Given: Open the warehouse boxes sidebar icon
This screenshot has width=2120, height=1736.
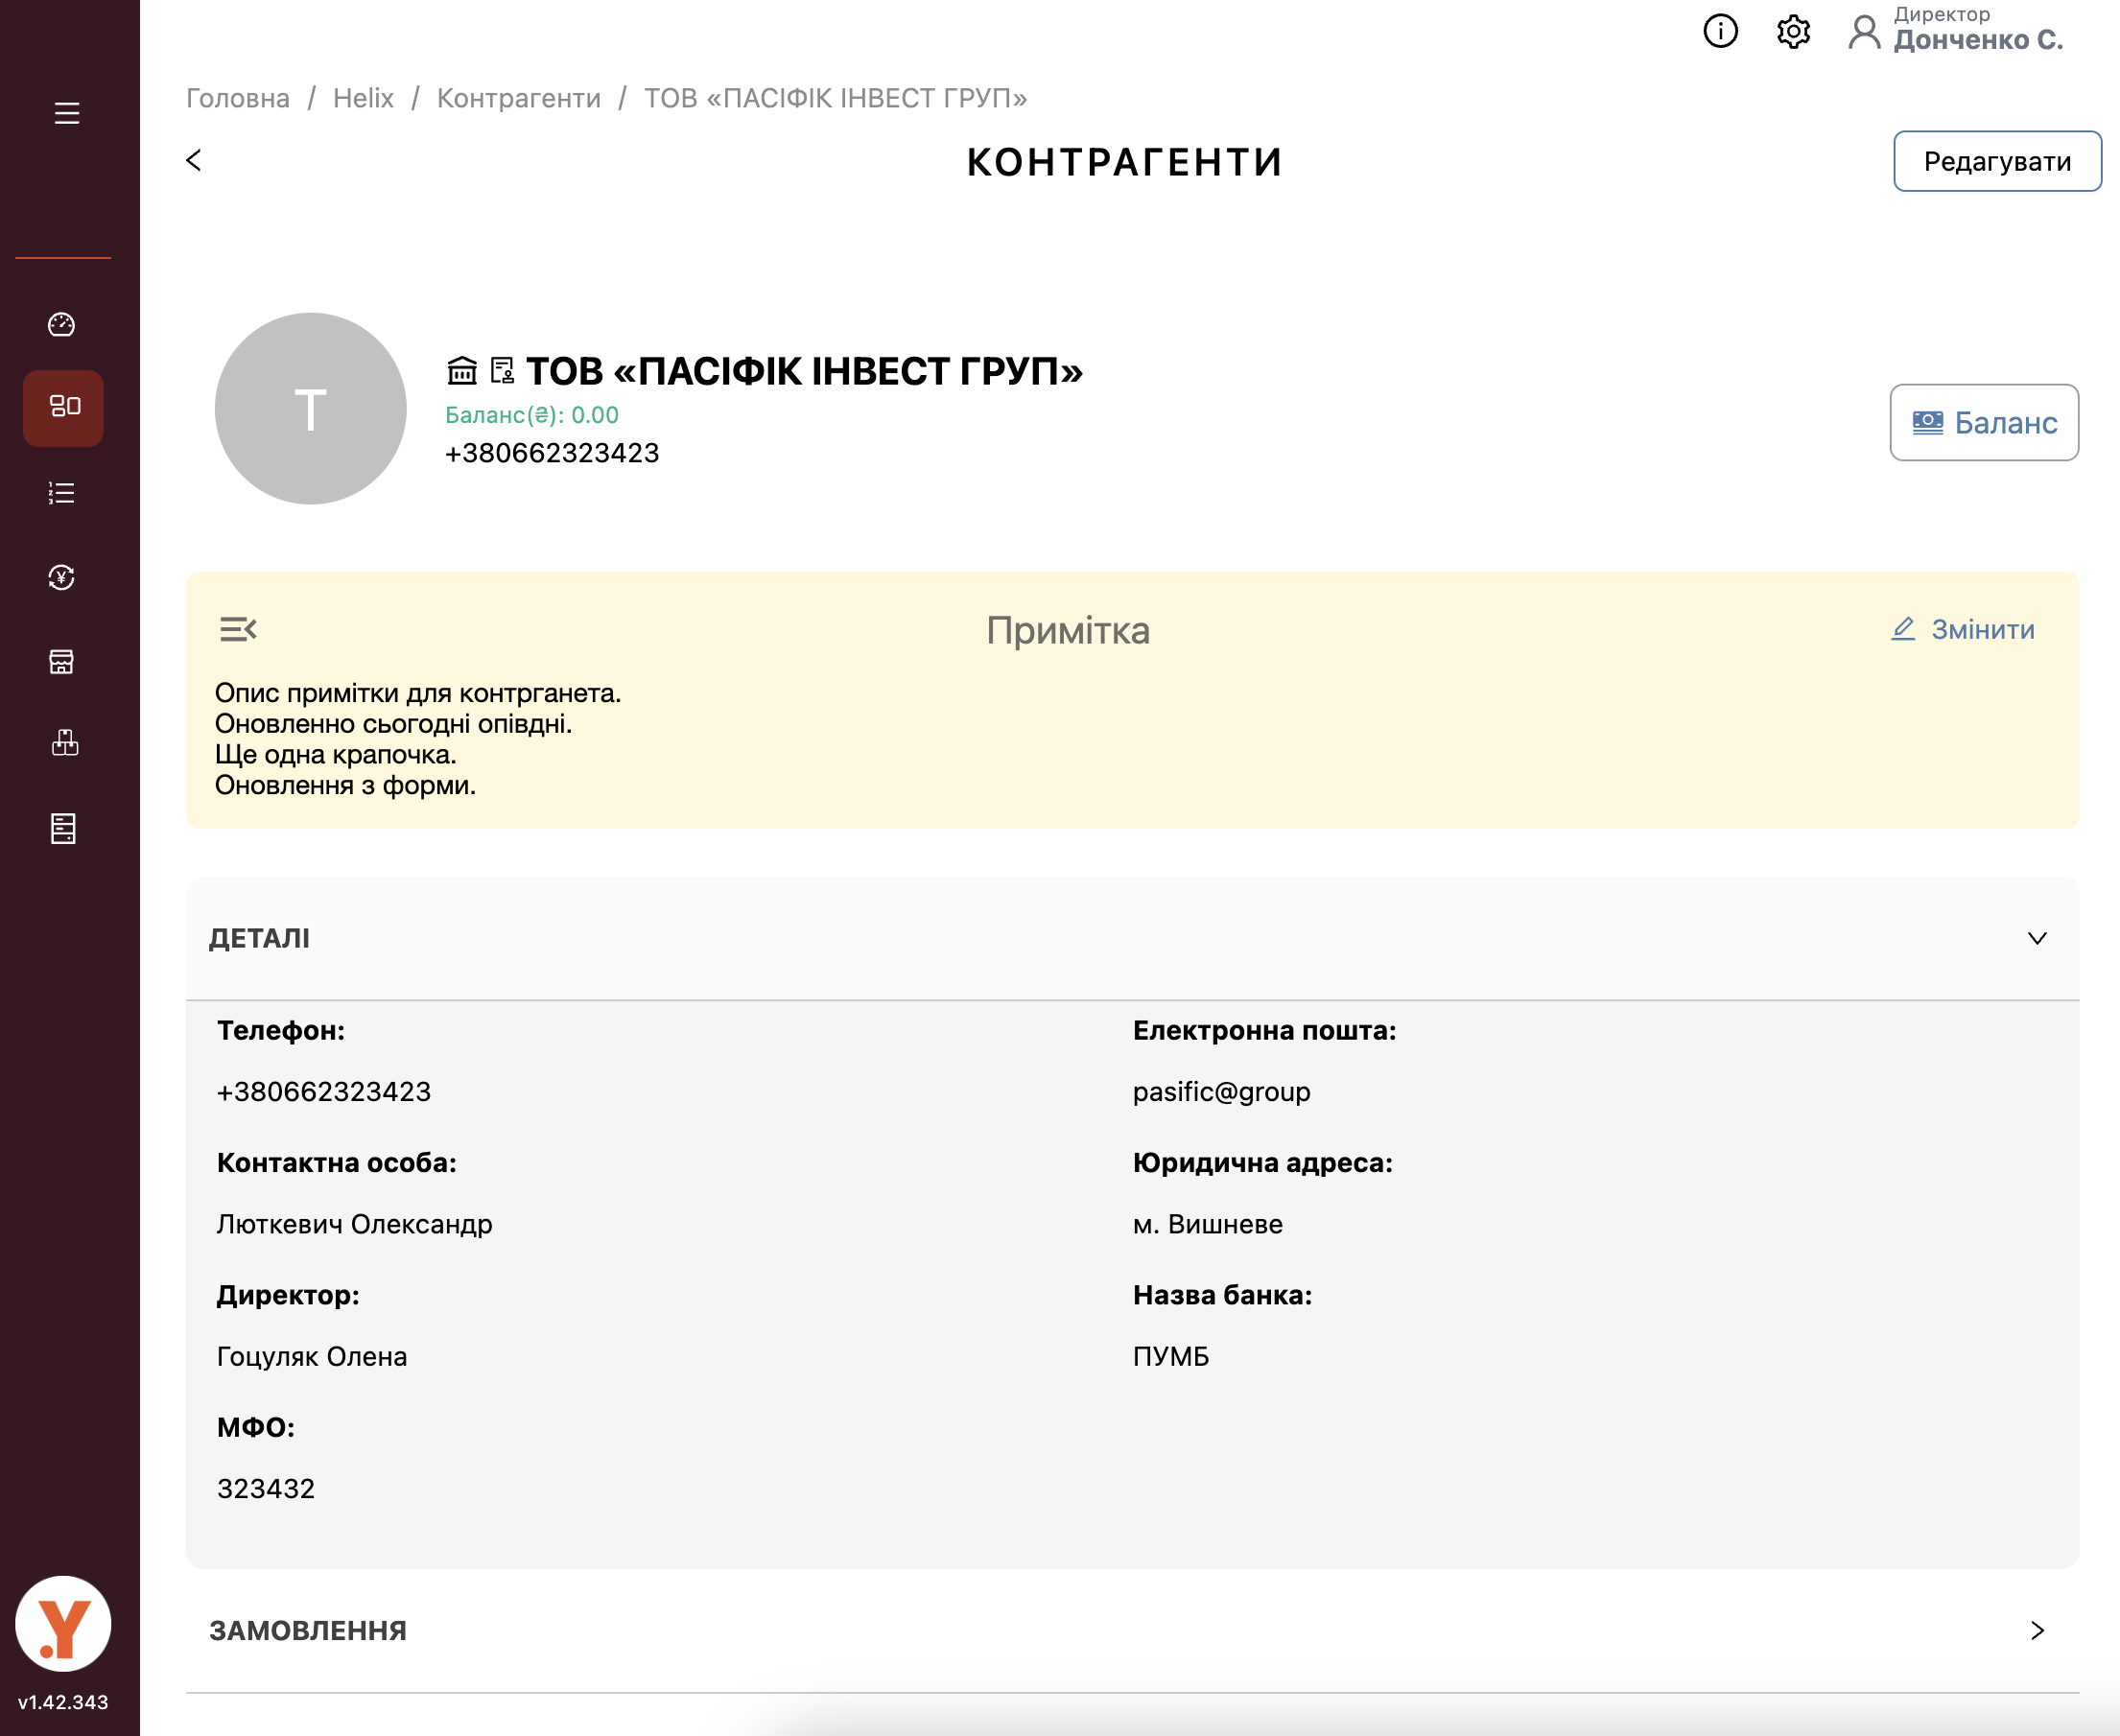Looking at the screenshot, I should pos(64,743).
